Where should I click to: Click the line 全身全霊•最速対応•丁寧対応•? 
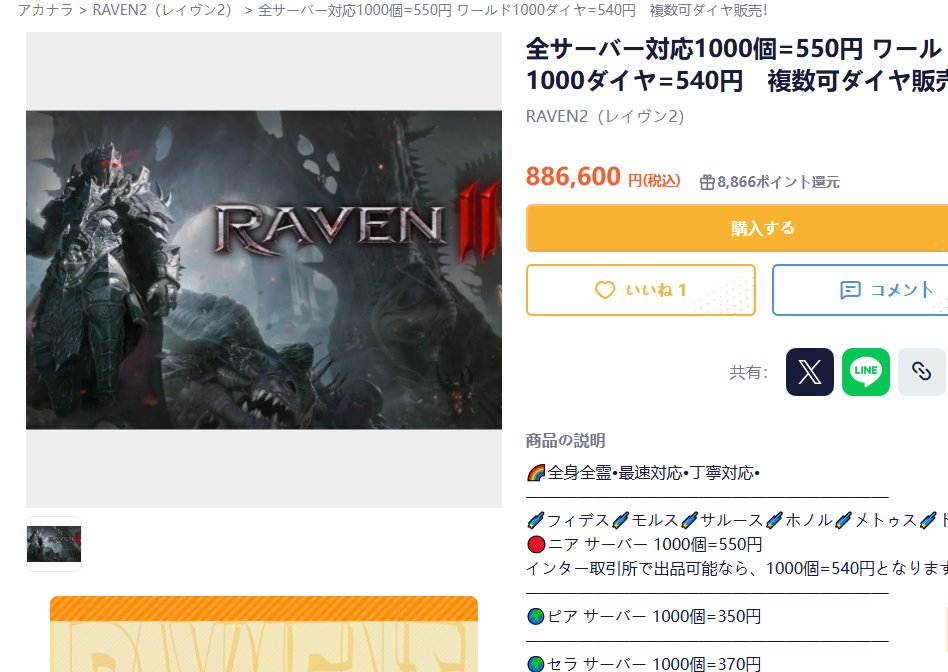click(643, 473)
